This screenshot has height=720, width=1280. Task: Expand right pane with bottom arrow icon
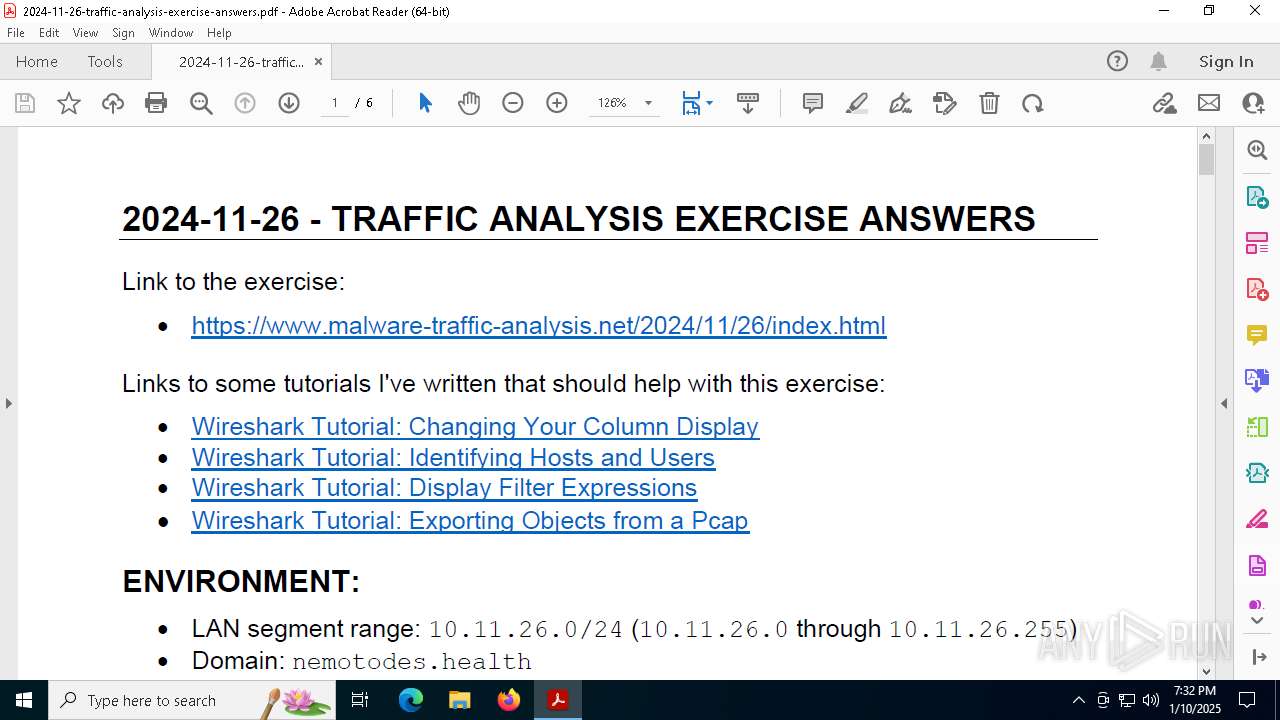tap(1257, 657)
